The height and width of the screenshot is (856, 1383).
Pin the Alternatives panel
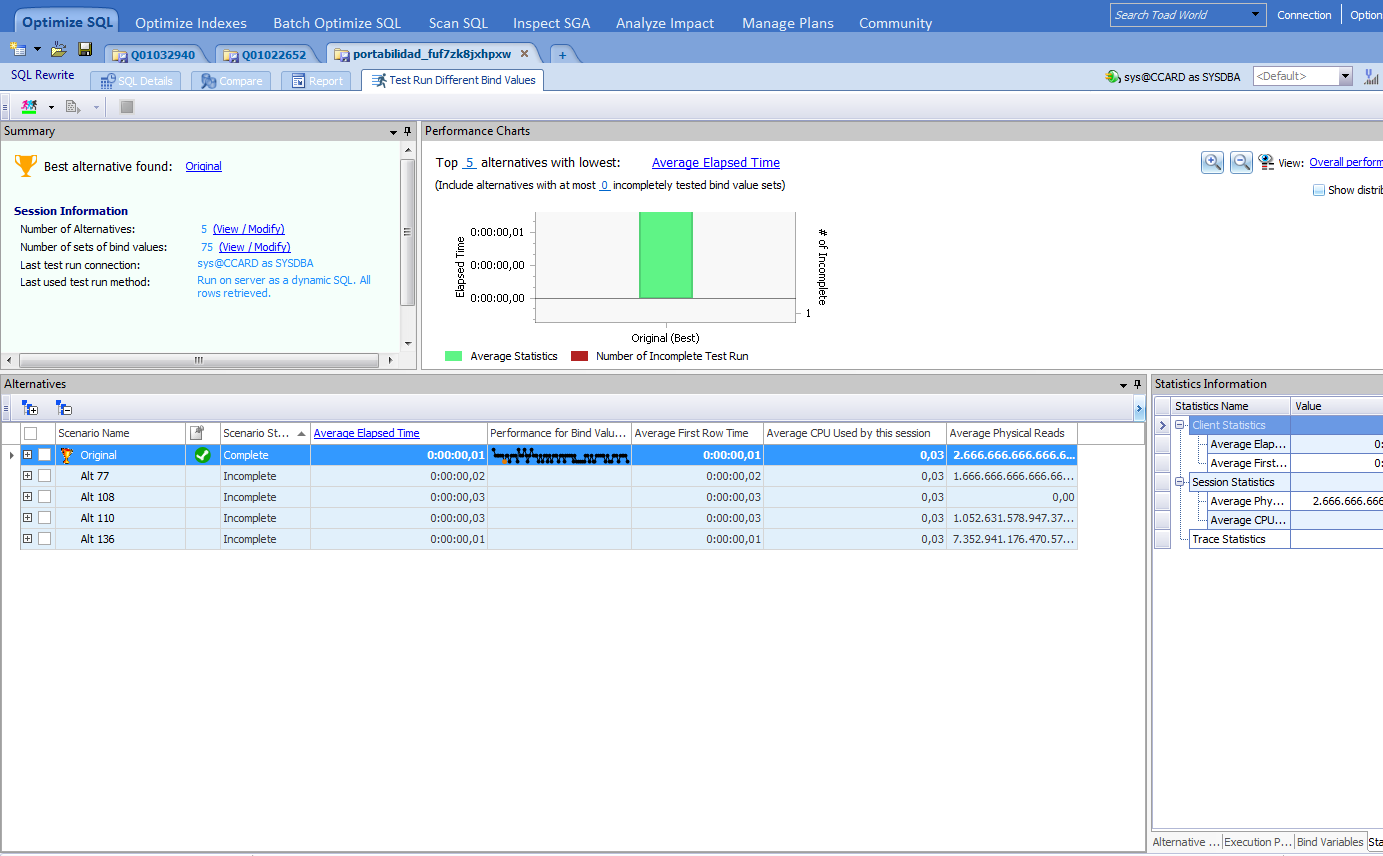pos(1137,384)
